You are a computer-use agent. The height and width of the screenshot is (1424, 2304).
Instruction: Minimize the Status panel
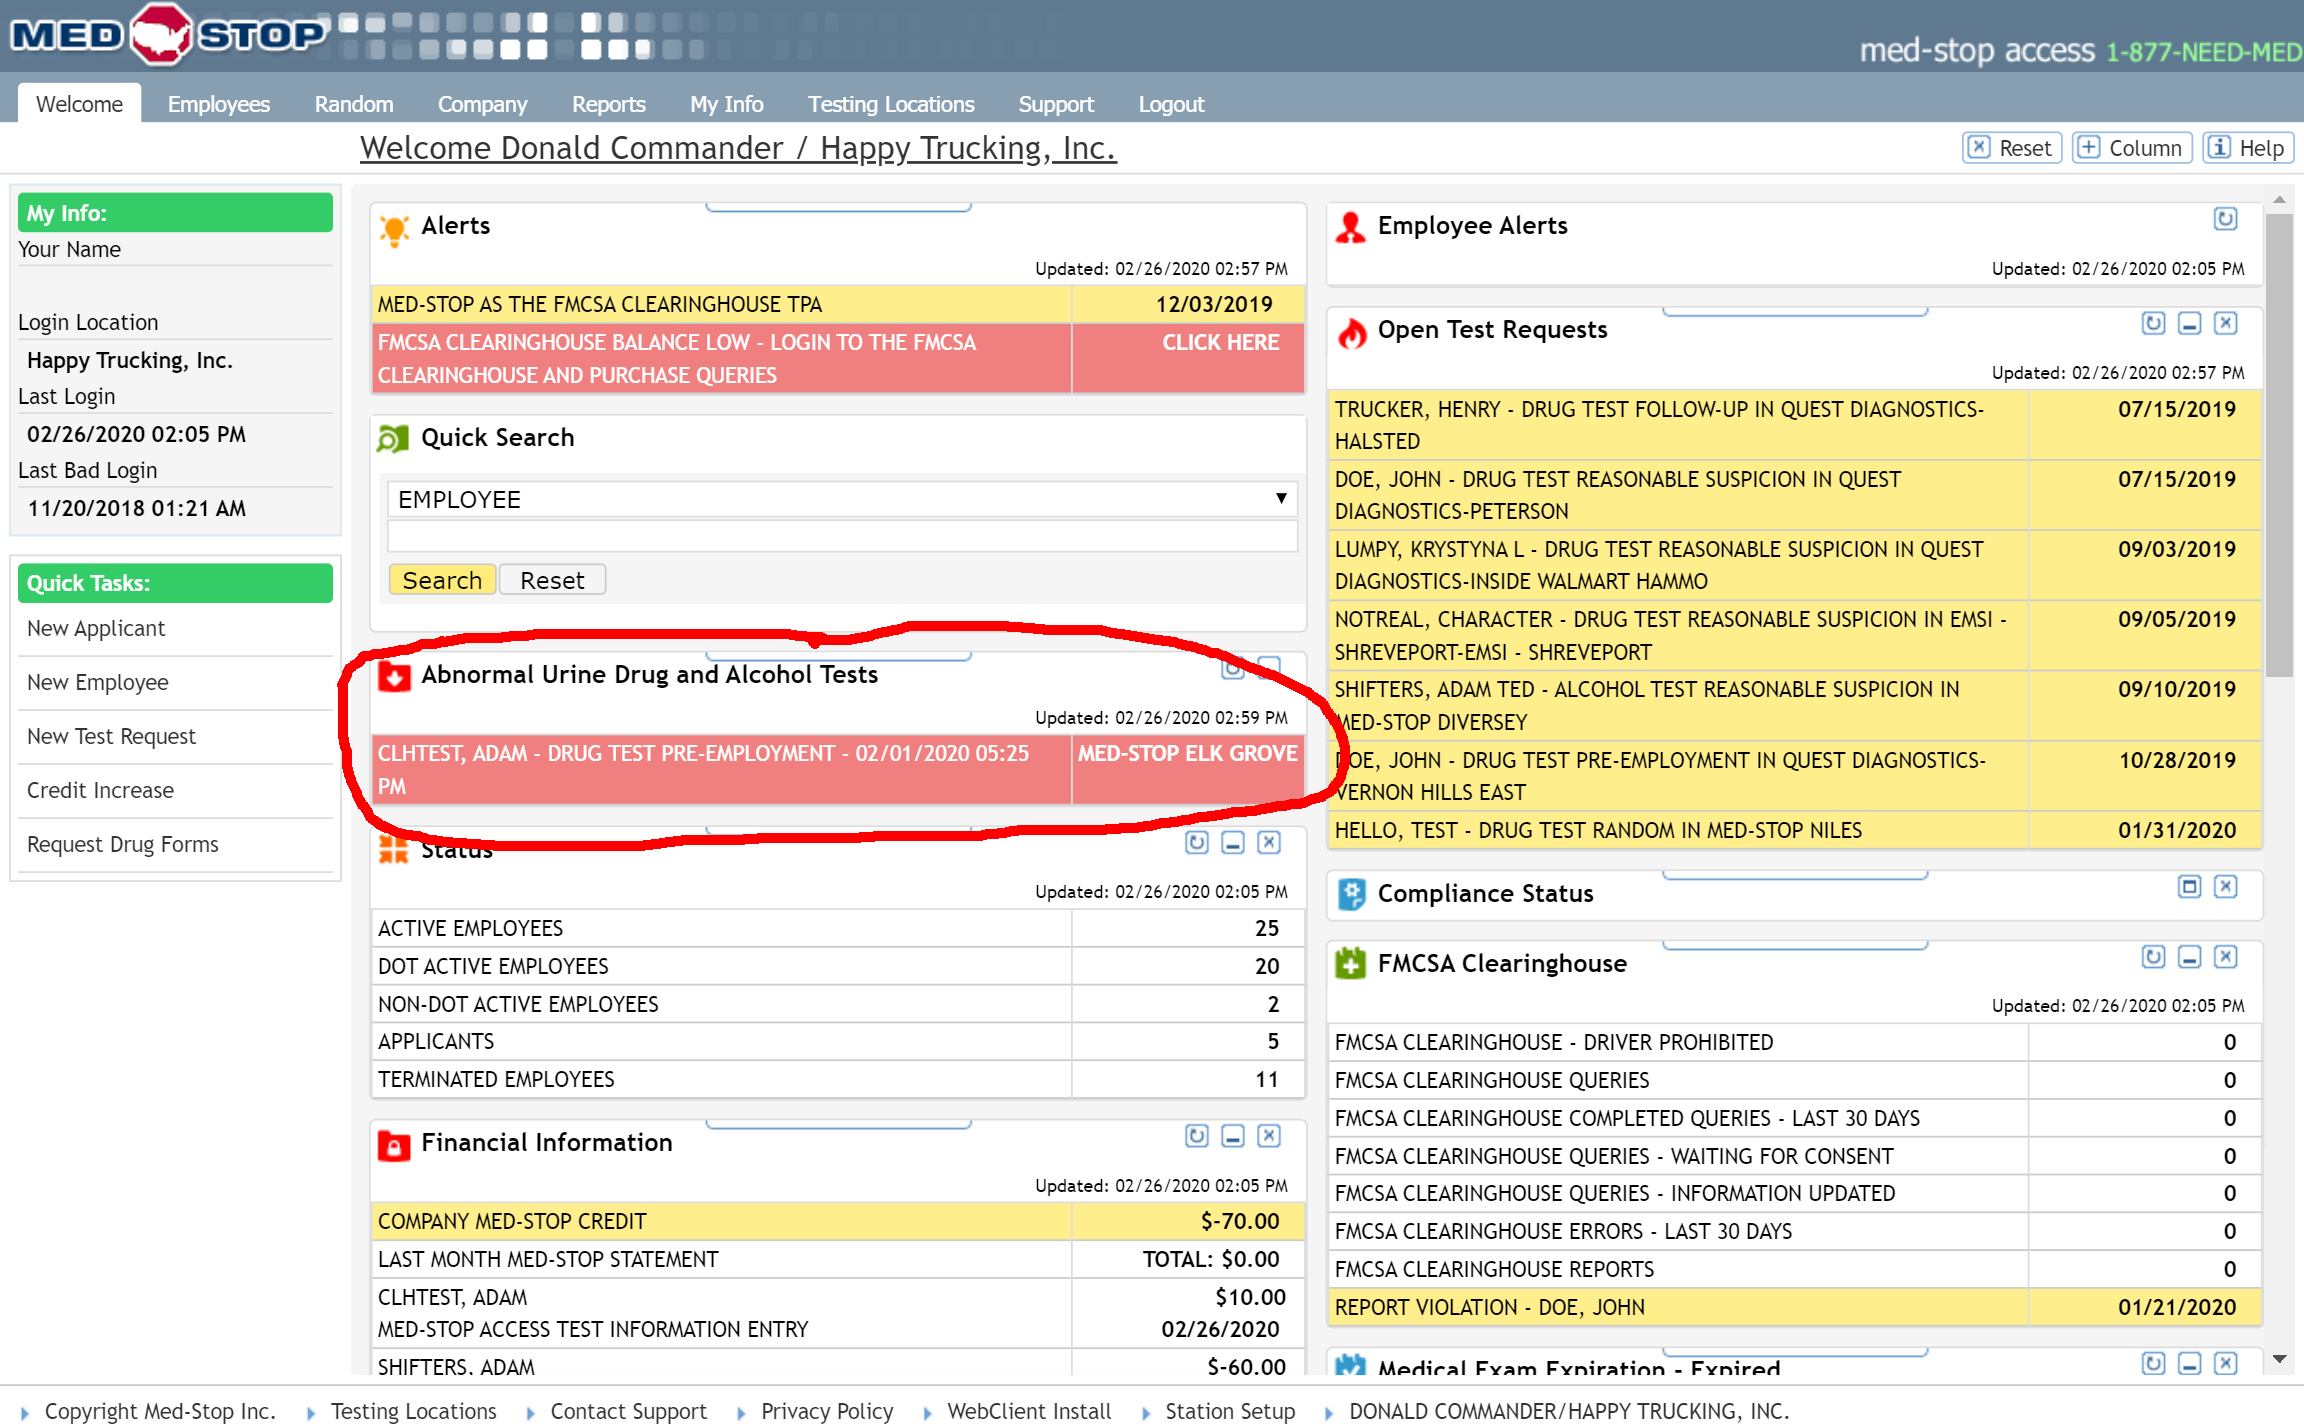pos(1233,843)
